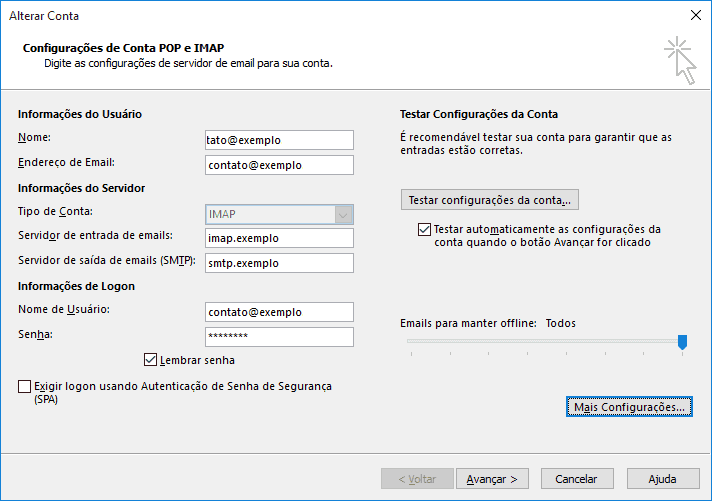Click the Nome input field
The image size is (712, 501).
(279, 140)
